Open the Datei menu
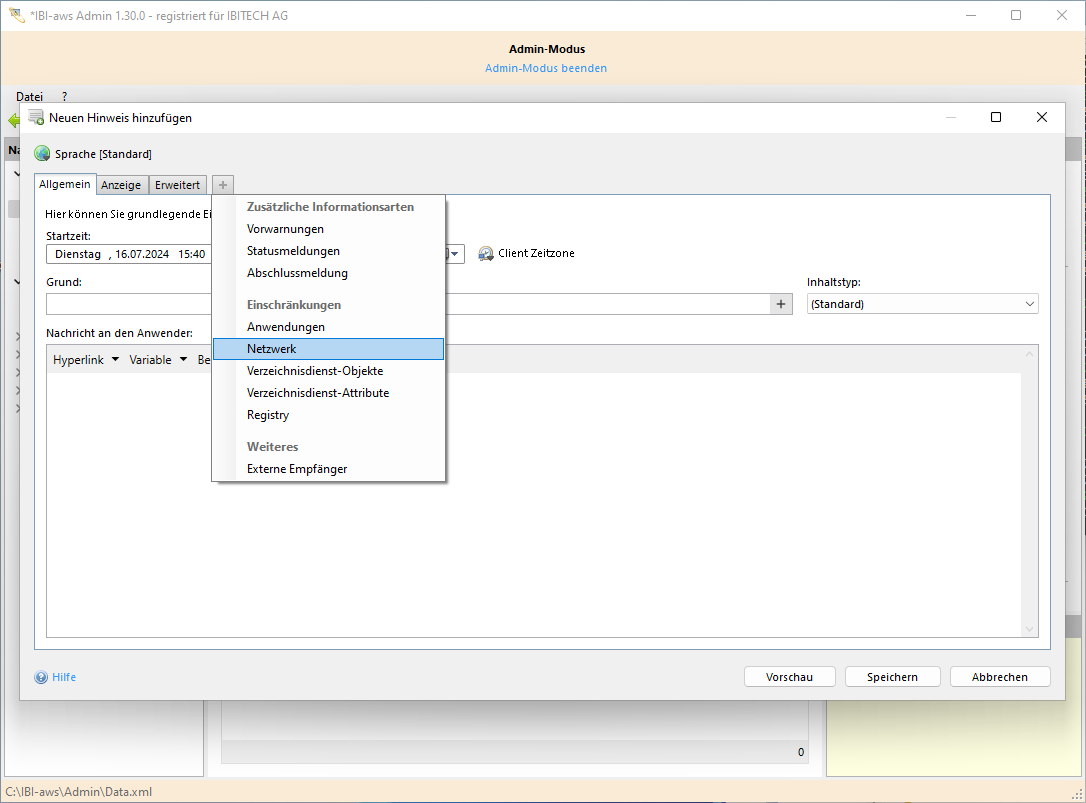This screenshot has width=1086, height=803. tap(29, 96)
